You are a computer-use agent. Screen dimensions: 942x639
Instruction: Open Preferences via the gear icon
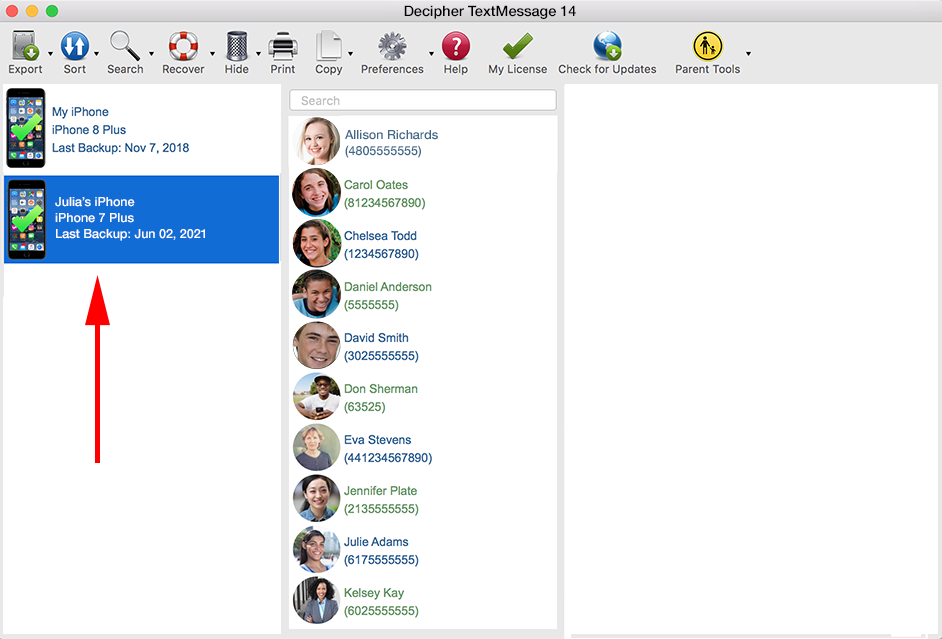click(x=391, y=46)
